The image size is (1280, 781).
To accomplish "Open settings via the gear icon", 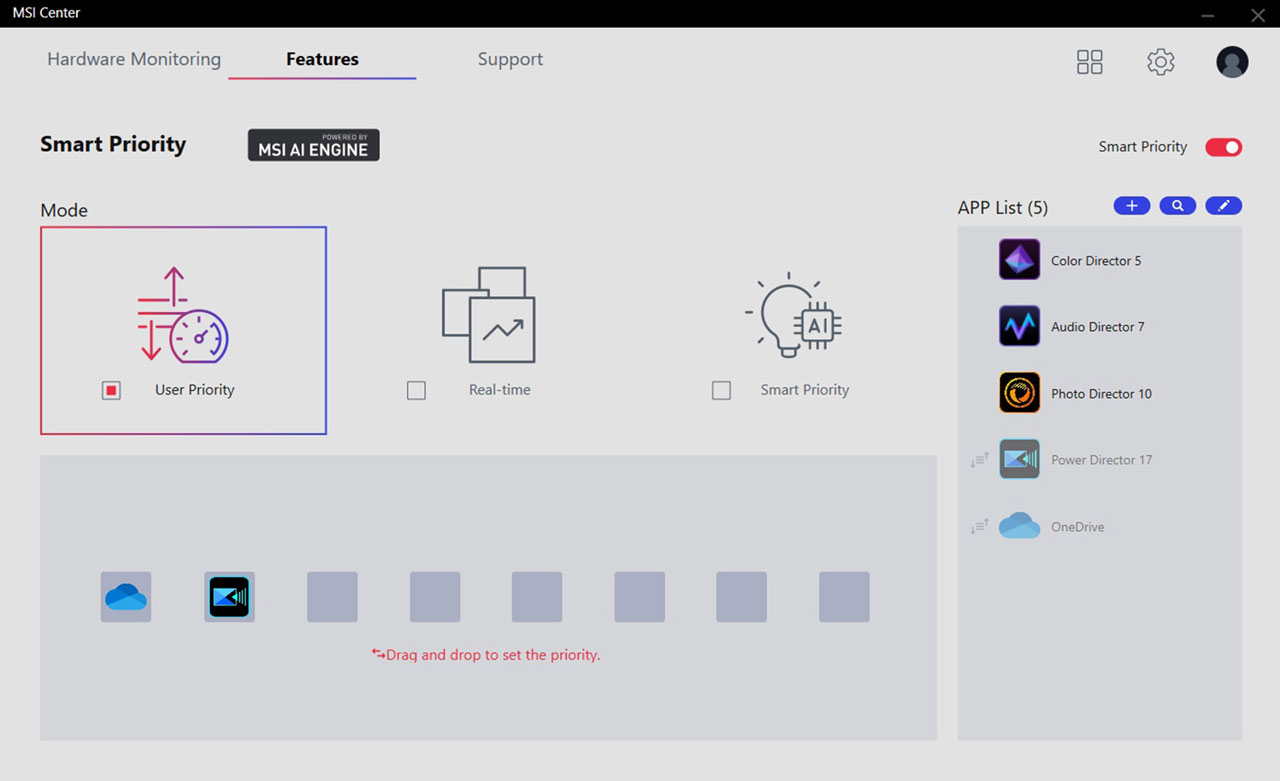I will point(1160,62).
